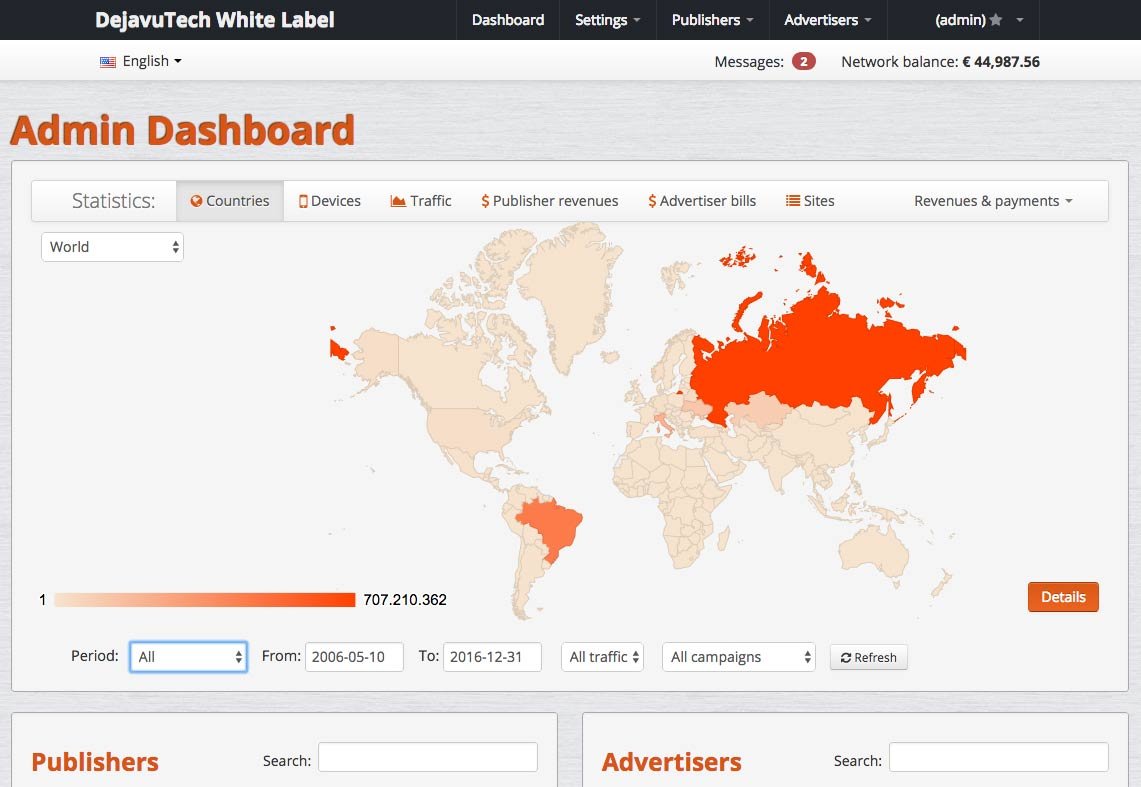Open the World region selector
The image size is (1141, 787).
pyautogui.click(x=113, y=247)
